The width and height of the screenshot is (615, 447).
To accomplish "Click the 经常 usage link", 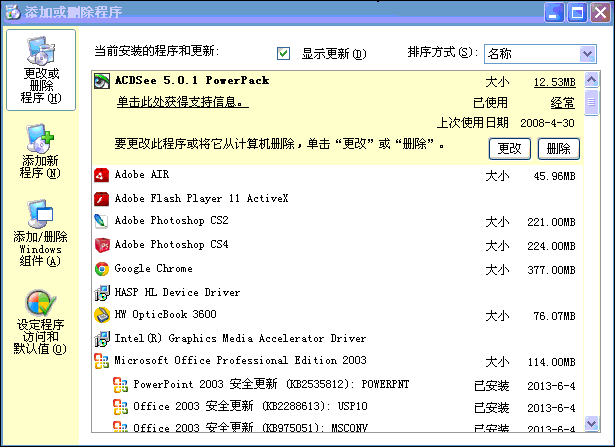I will pyautogui.click(x=562, y=103).
